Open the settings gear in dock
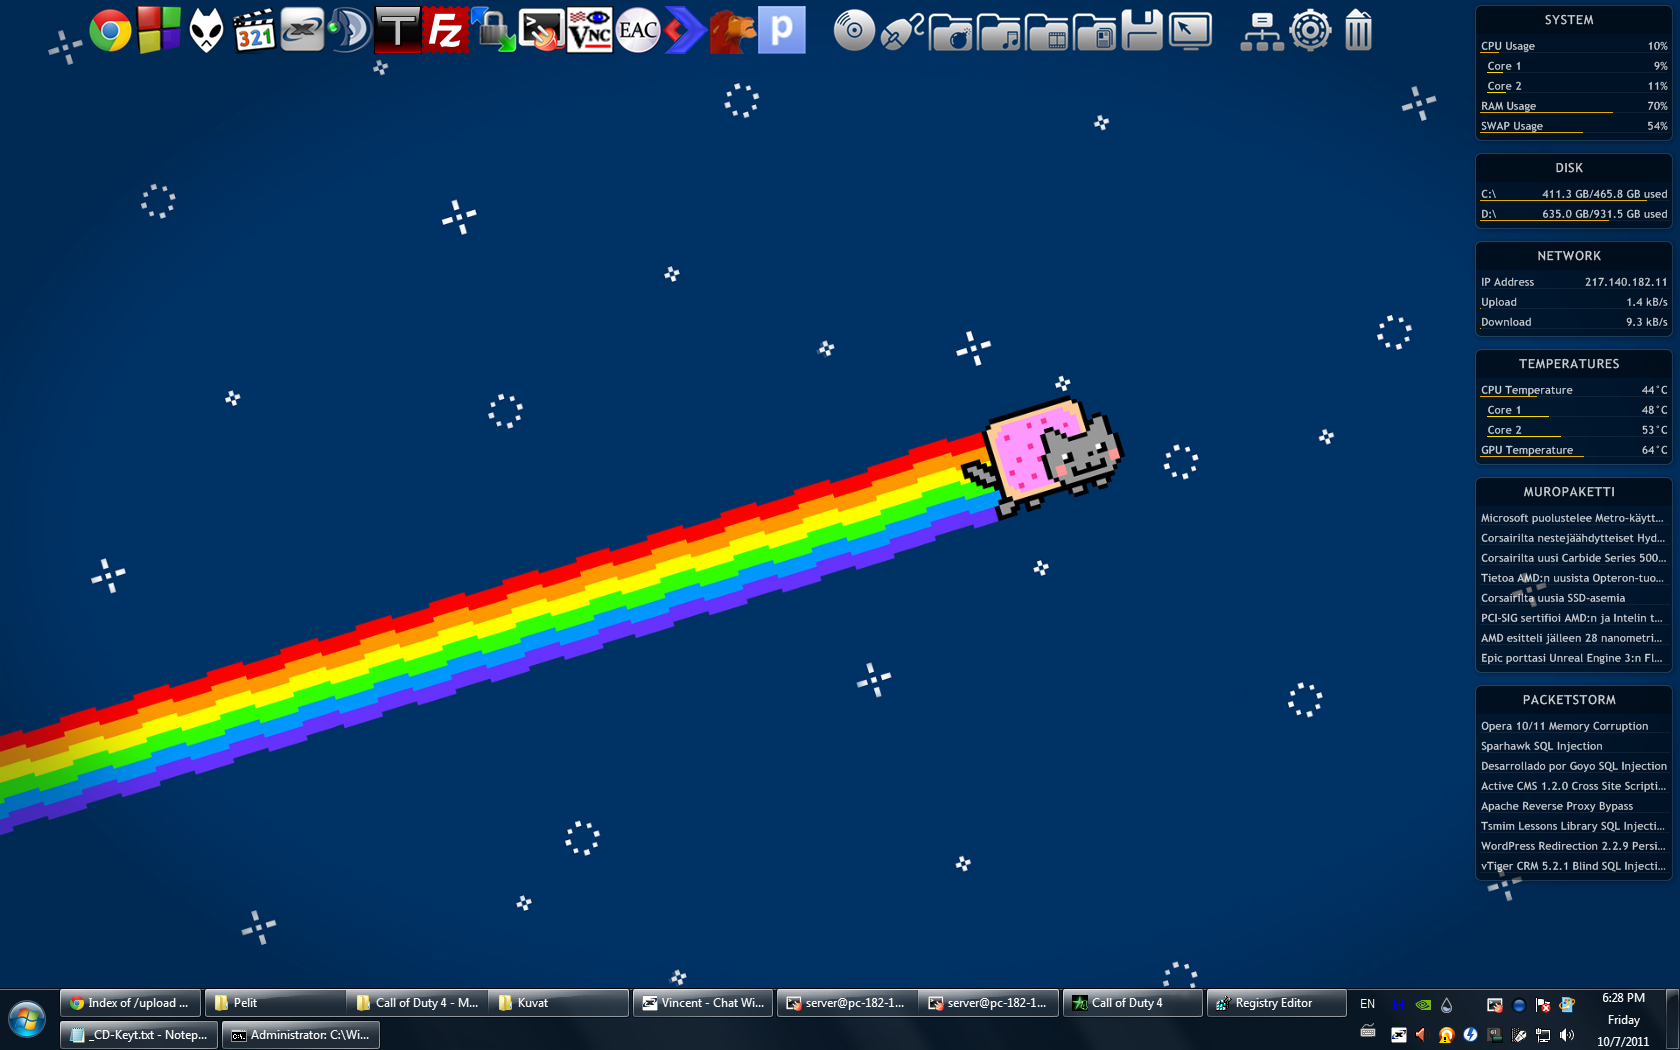This screenshot has width=1680, height=1050. coord(1310,31)
